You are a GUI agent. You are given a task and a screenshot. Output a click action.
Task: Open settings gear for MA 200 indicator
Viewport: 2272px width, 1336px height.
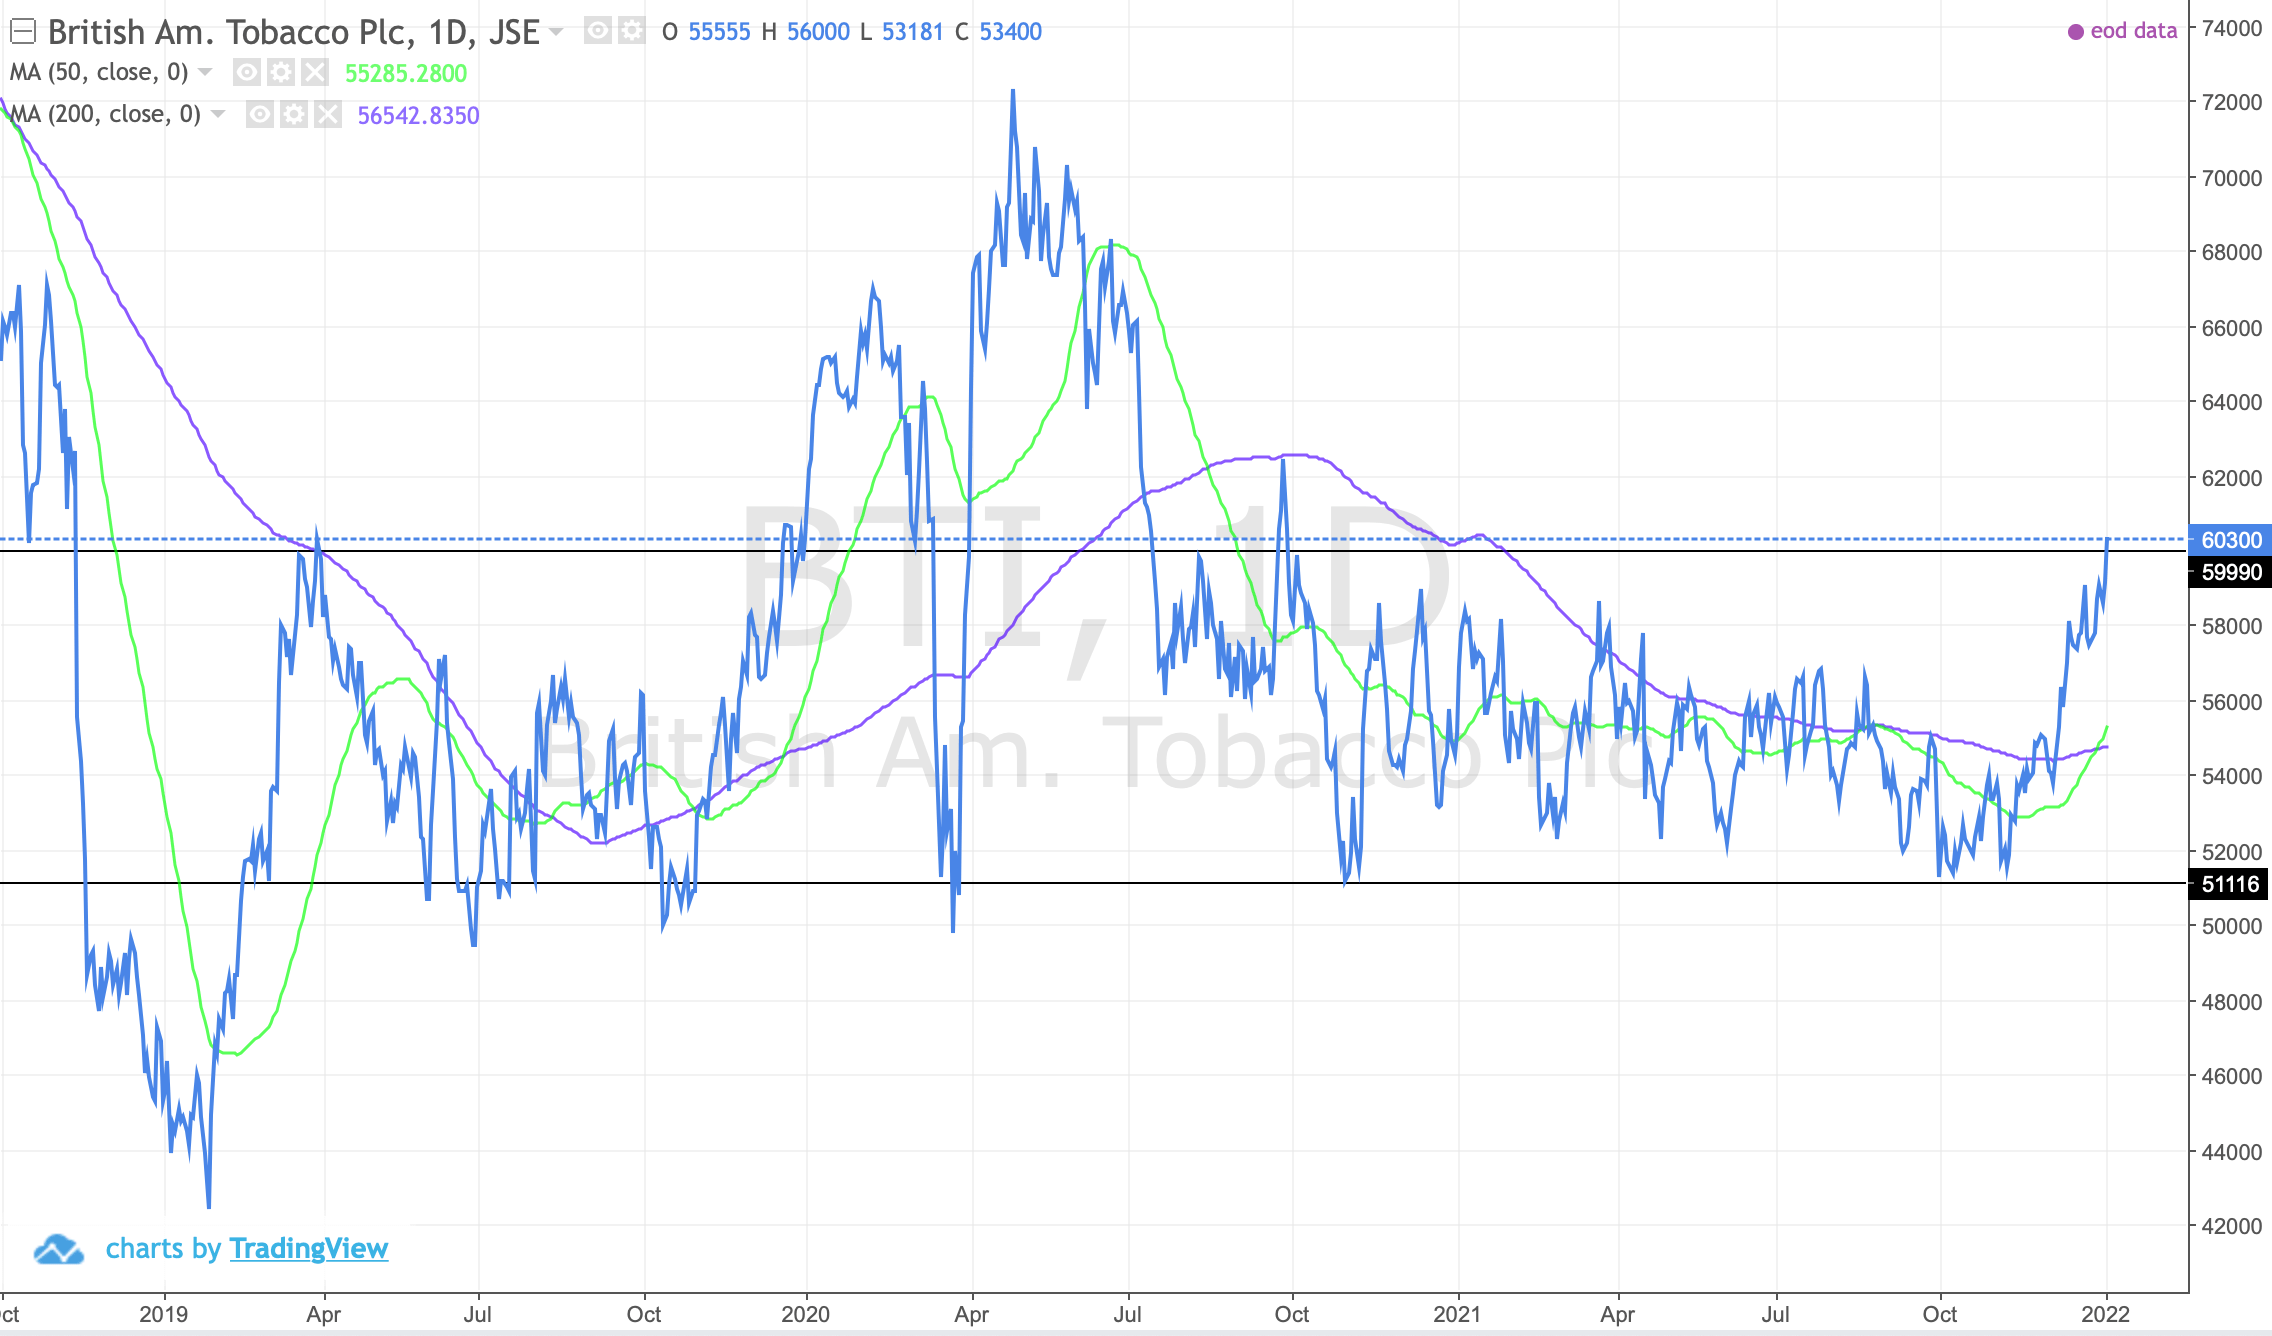(293, 114)
